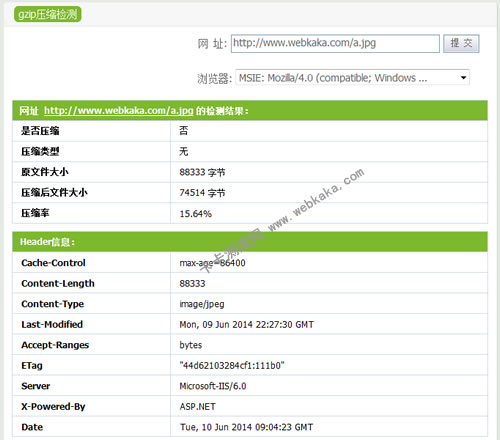The width and height of the screenshot is (500, 440).
Task: Select the Accept-Ranges header name
Action: coord(55,345)
